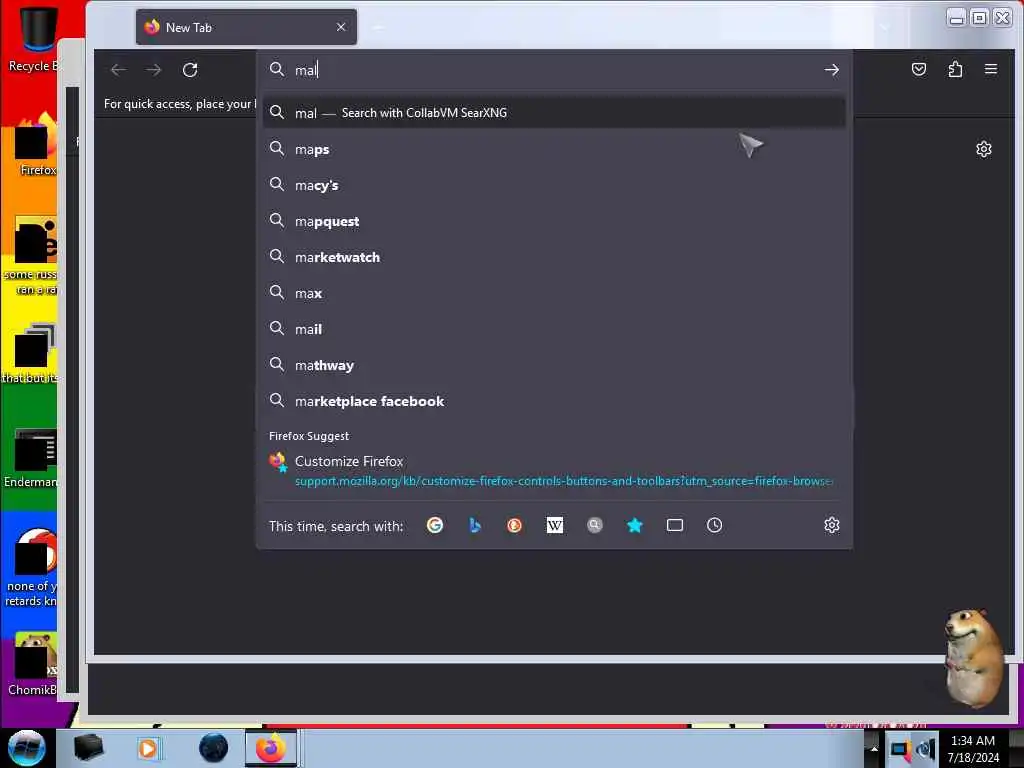Open the Recycle Bin desktop icon
Viewport: 1024px width, 768px height.
(36, 39)
